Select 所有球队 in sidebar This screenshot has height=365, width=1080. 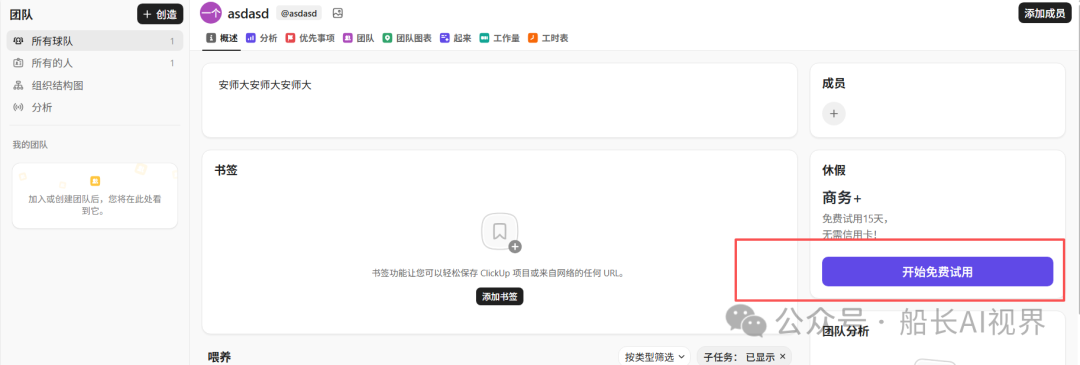[x=95, y=41]
